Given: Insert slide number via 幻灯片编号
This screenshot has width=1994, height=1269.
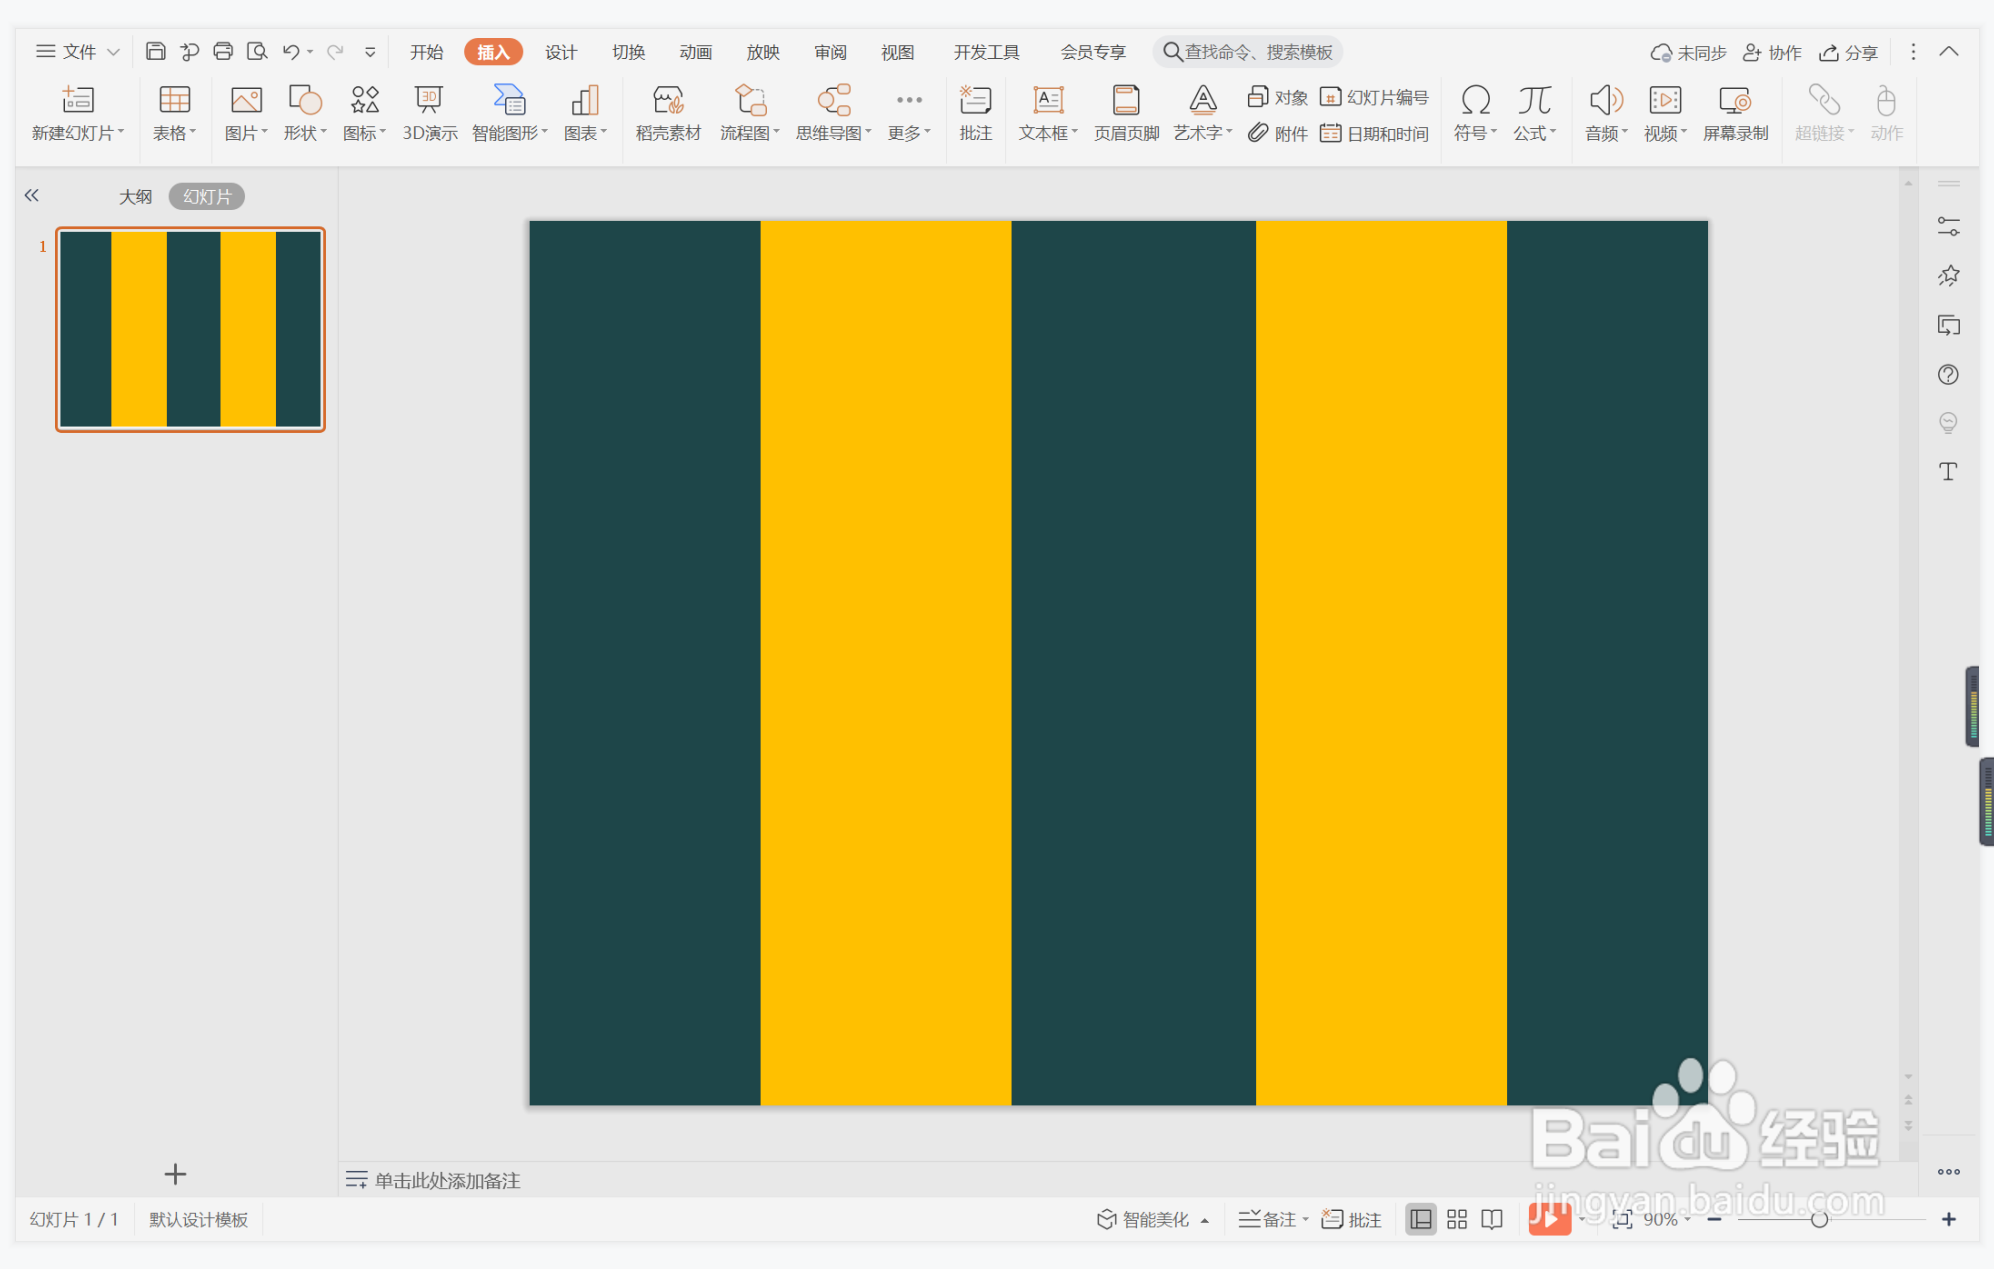Looking at the screenshot, I should point(1375,97).
